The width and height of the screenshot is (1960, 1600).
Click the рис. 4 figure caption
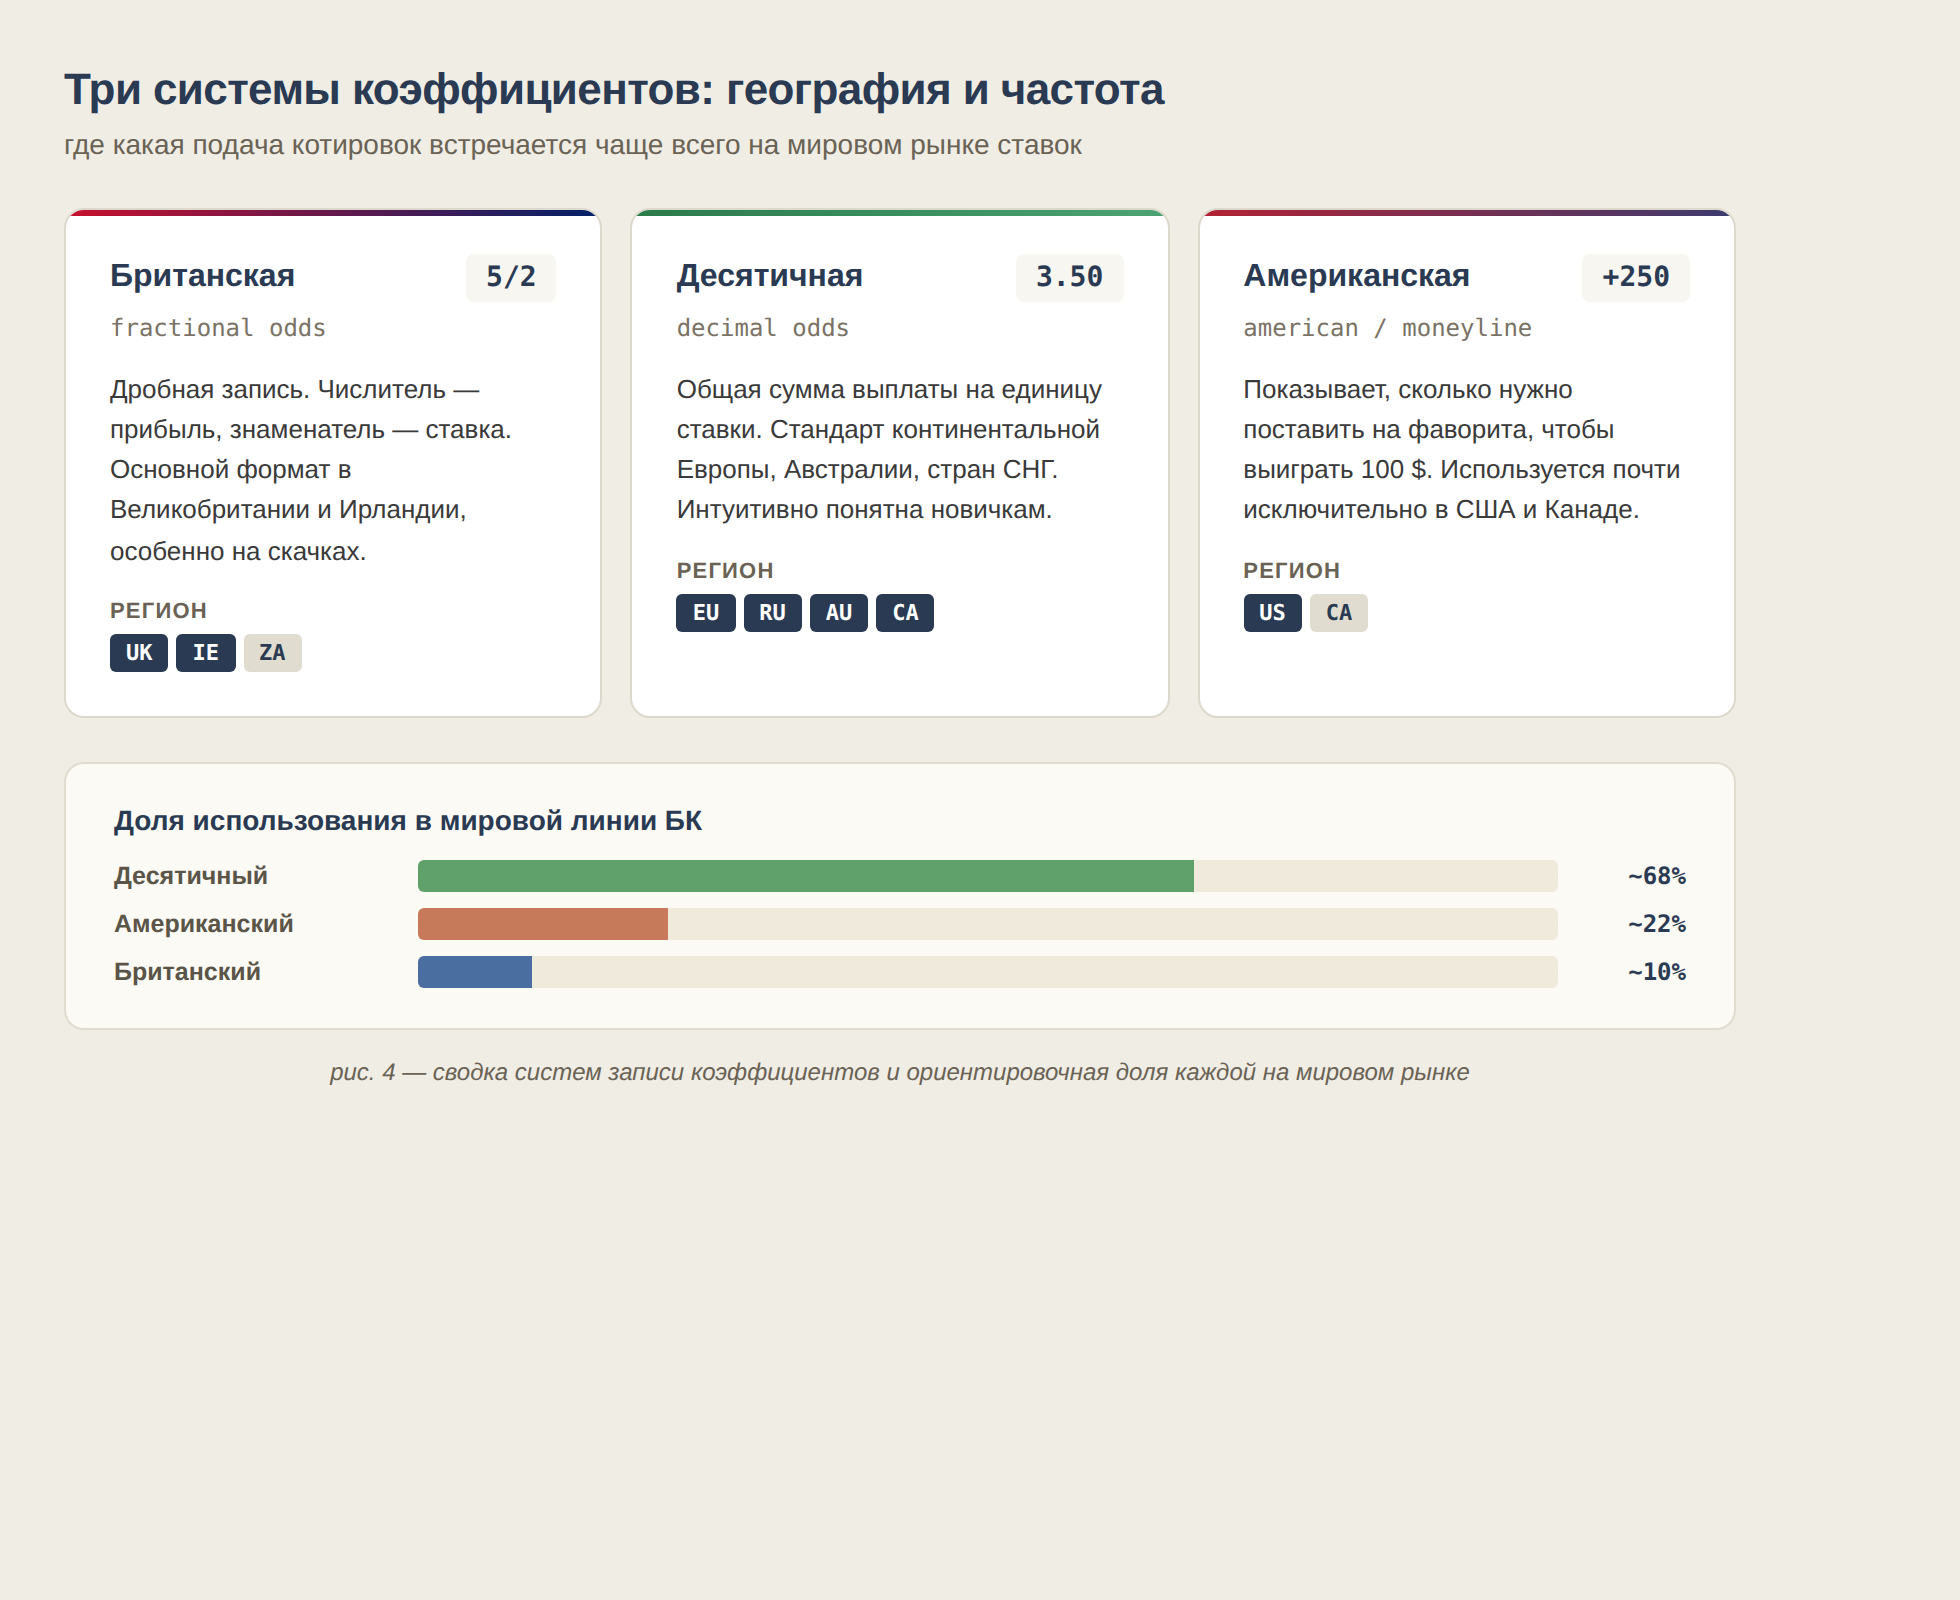click(x=899, y=1072)
